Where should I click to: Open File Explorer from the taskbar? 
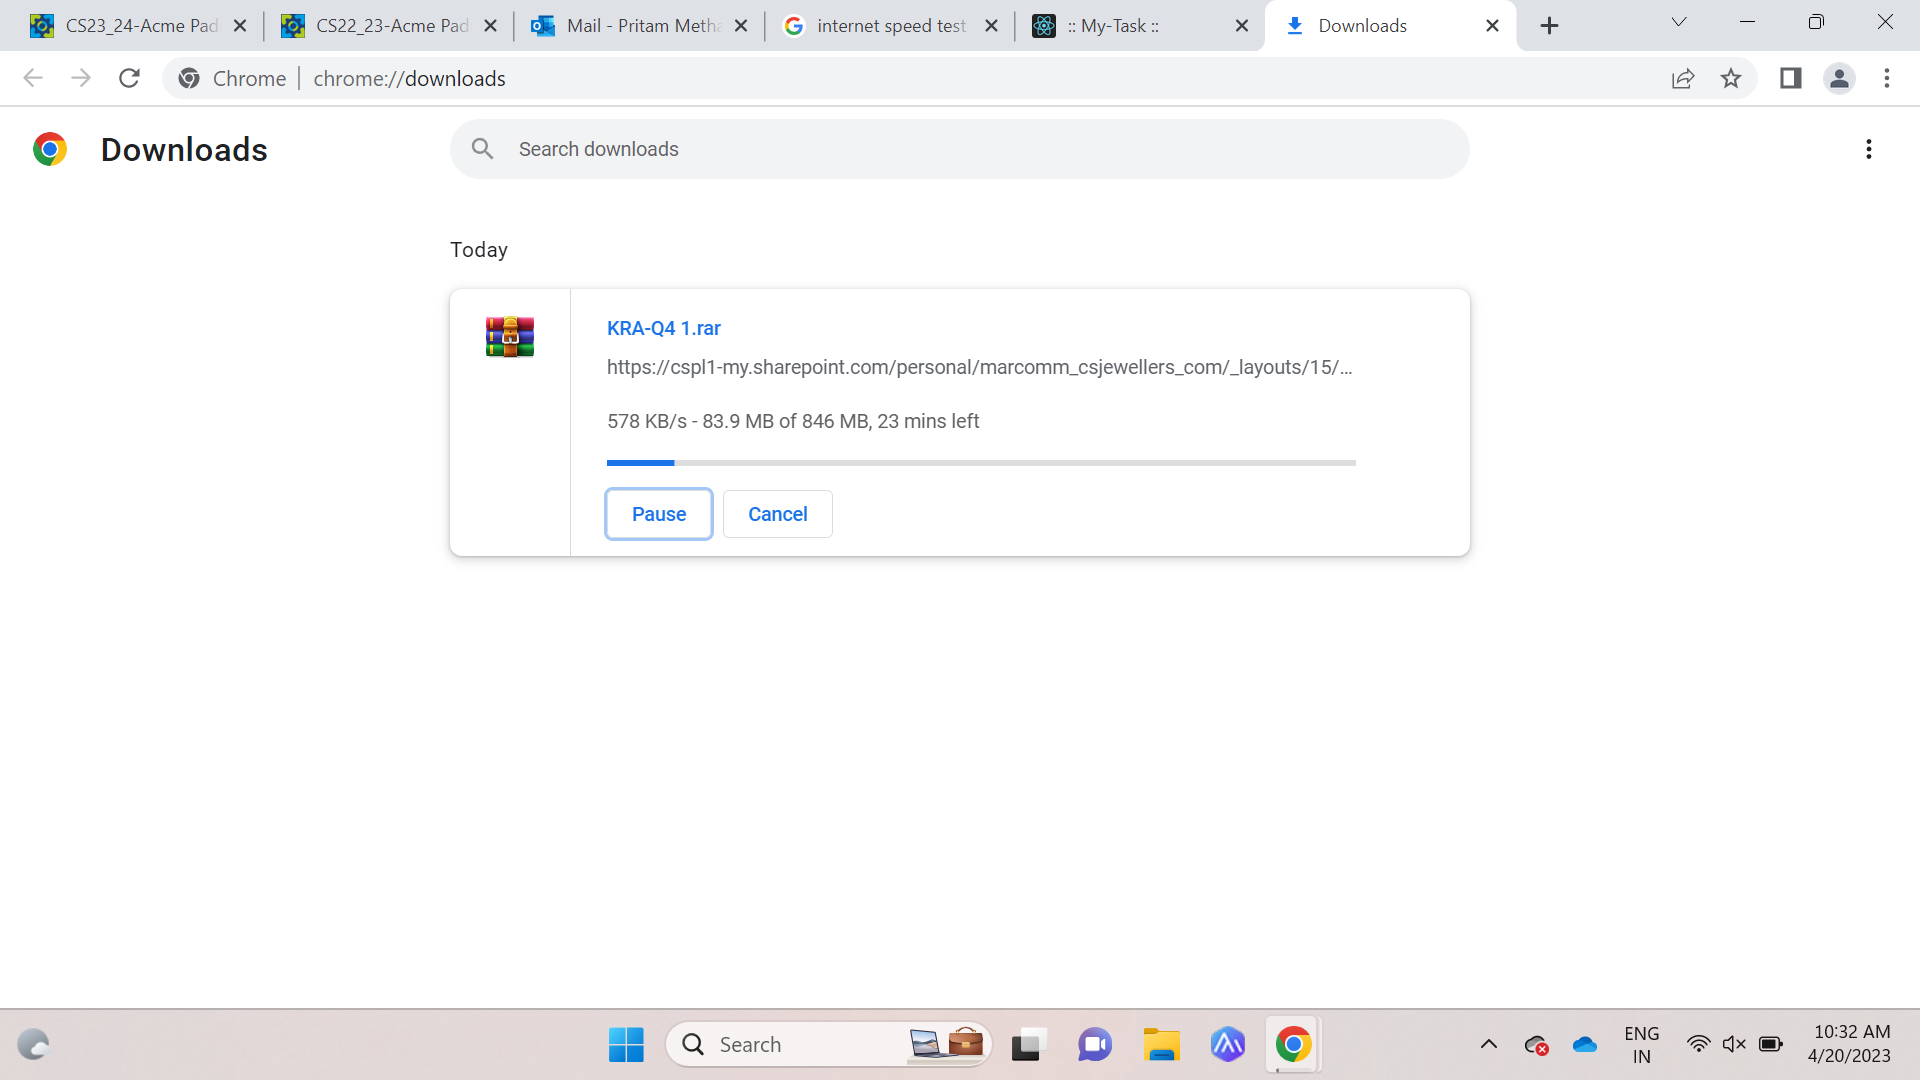click(1161, 1045)
